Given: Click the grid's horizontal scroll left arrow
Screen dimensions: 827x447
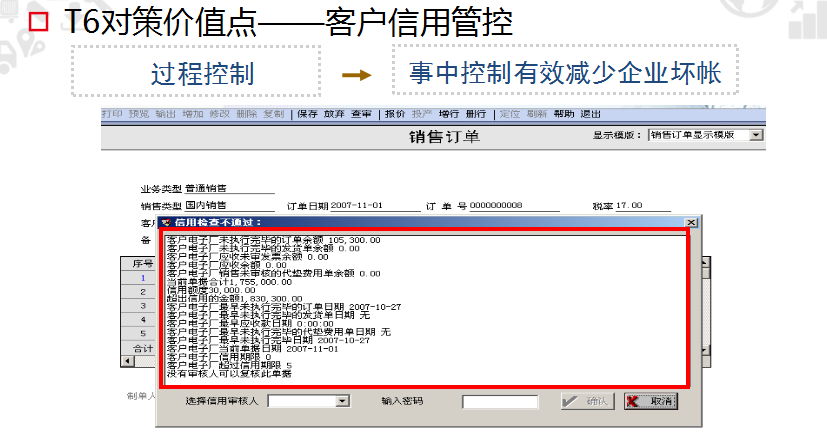Looking at the screenshot, I should (128, 361).
